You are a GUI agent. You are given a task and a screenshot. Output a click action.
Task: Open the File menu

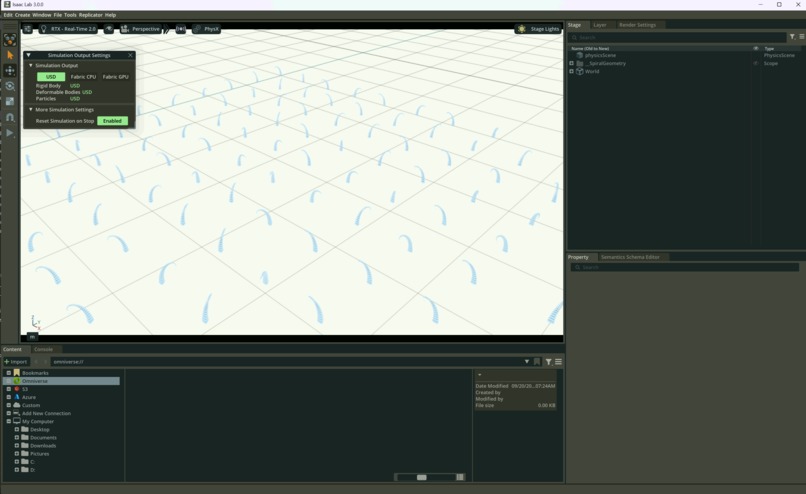58,15
